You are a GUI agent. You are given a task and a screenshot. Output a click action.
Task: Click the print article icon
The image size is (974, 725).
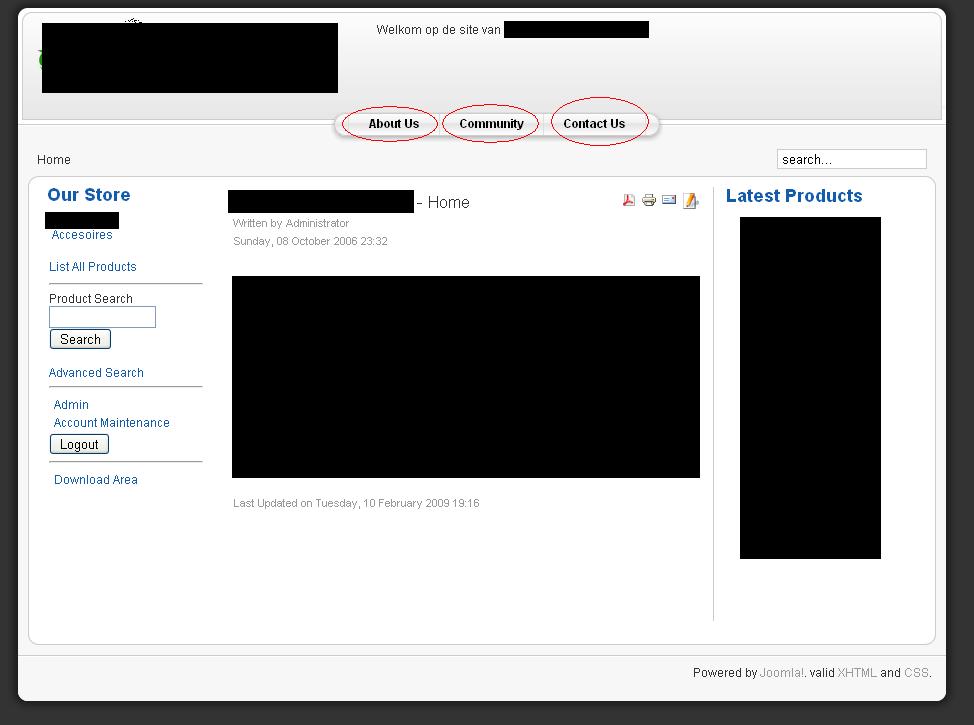[x=649, y=200]
